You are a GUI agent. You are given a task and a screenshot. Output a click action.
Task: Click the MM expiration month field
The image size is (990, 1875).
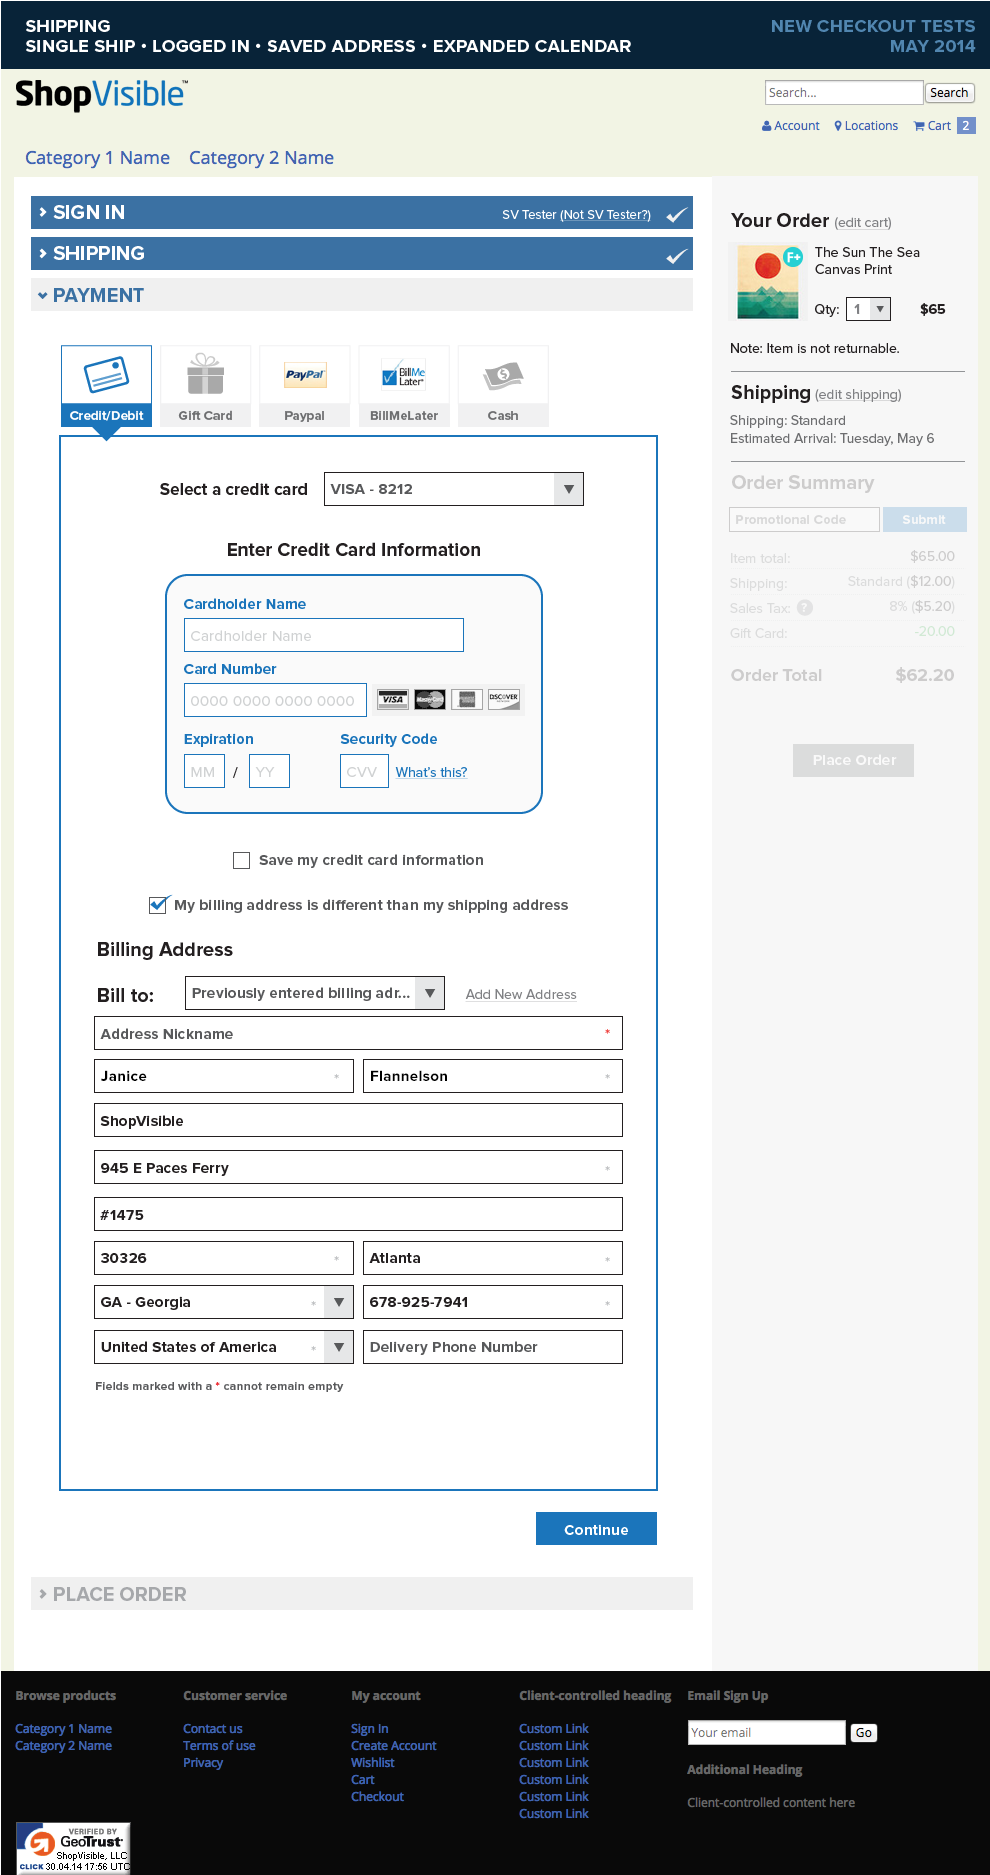tap(204, 771)
